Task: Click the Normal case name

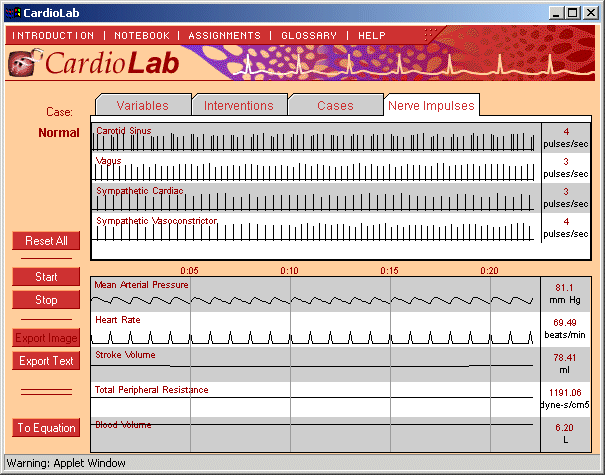Action: 59,133
